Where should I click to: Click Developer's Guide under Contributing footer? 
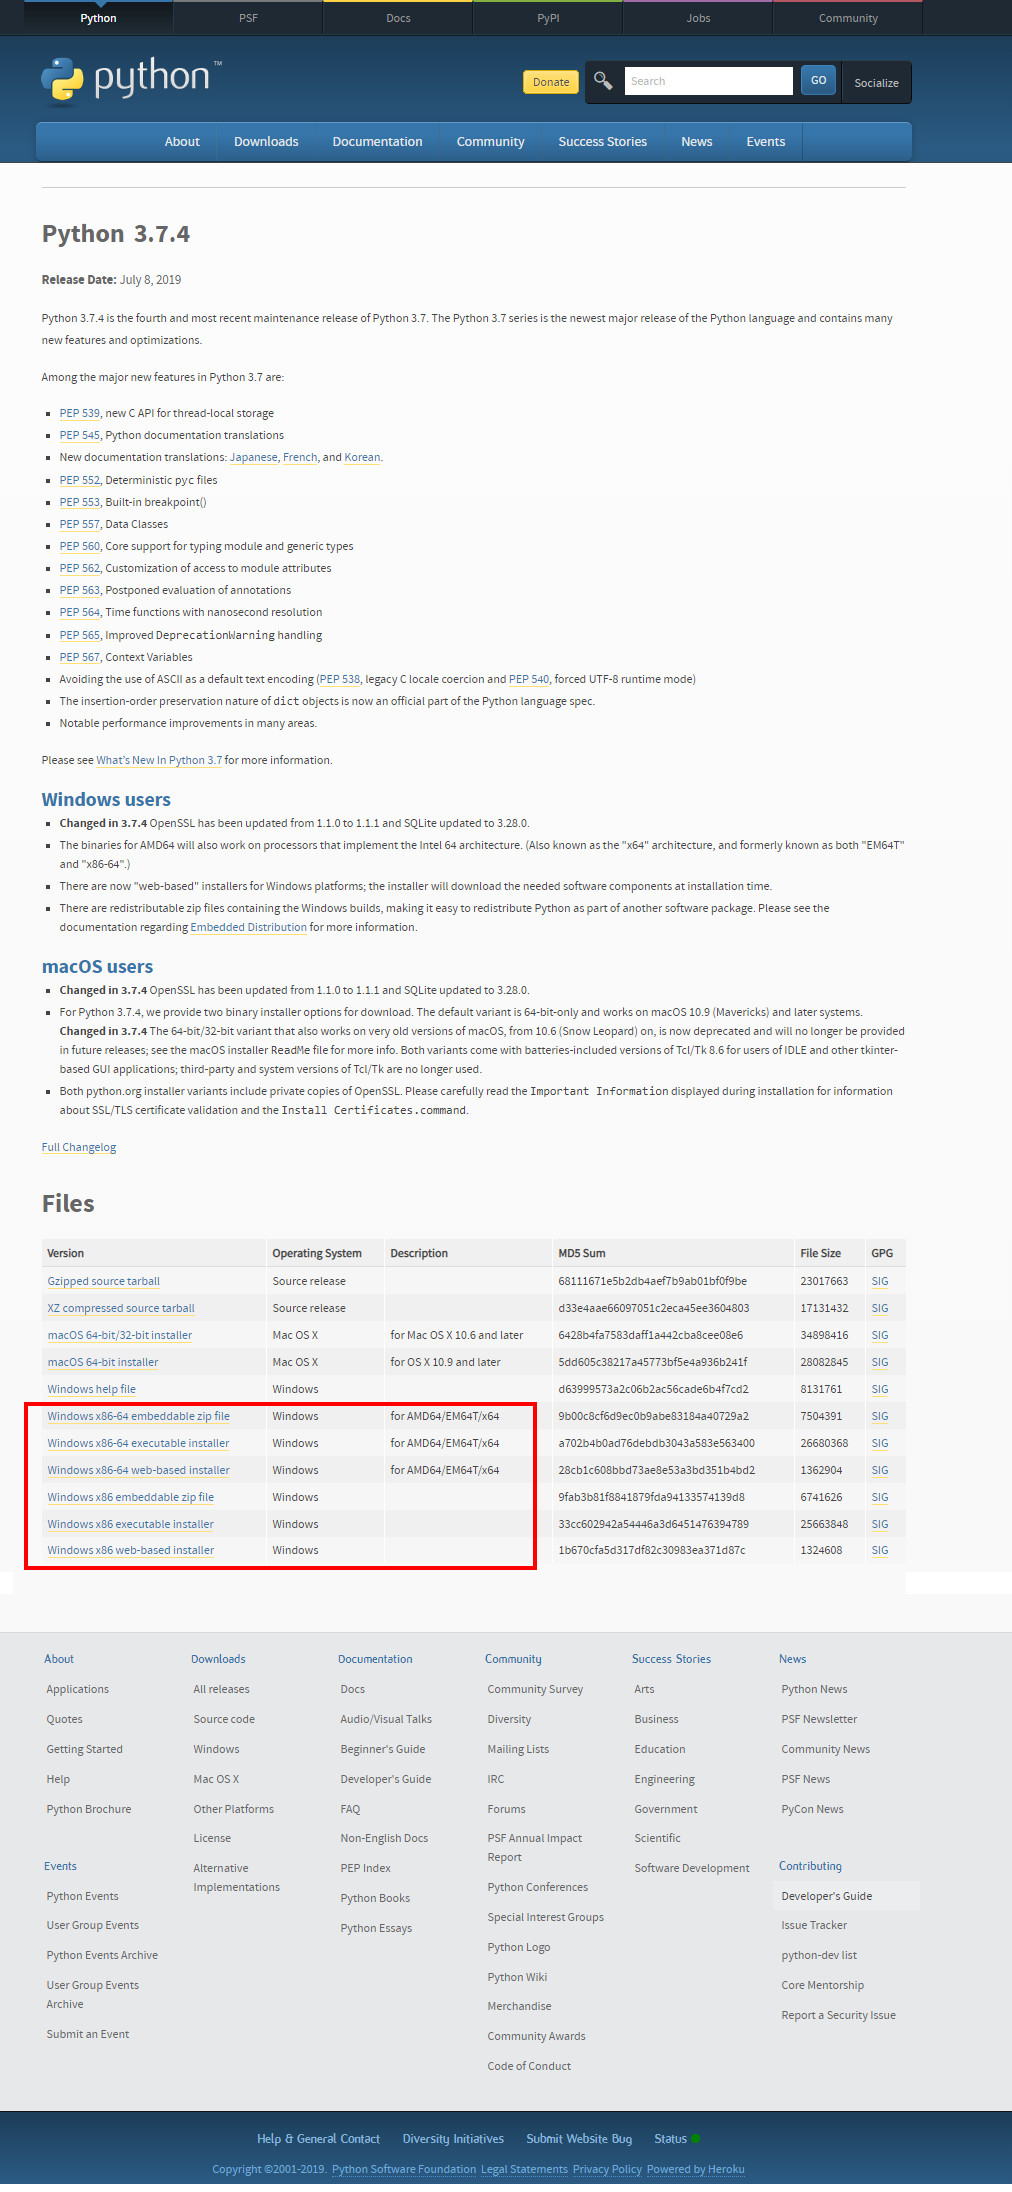(827, 1896)
